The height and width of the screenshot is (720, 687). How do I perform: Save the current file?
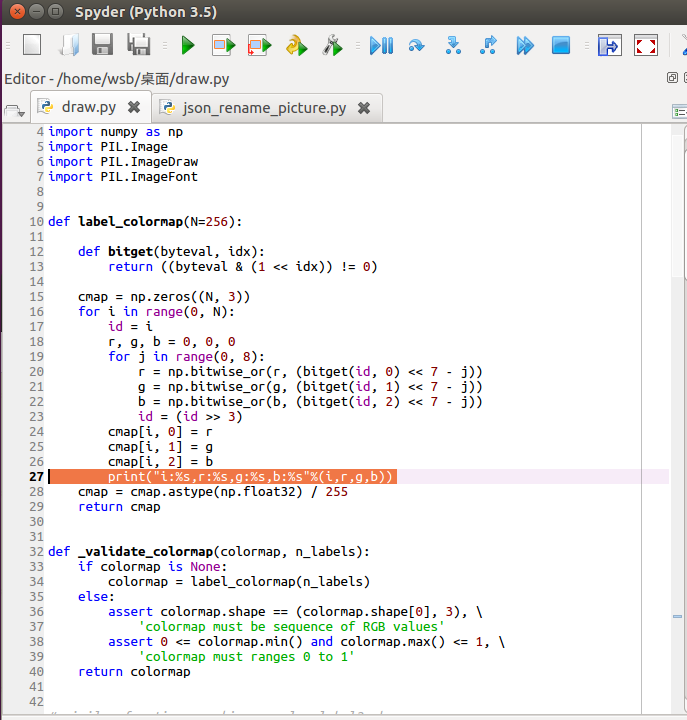point(102,45)
